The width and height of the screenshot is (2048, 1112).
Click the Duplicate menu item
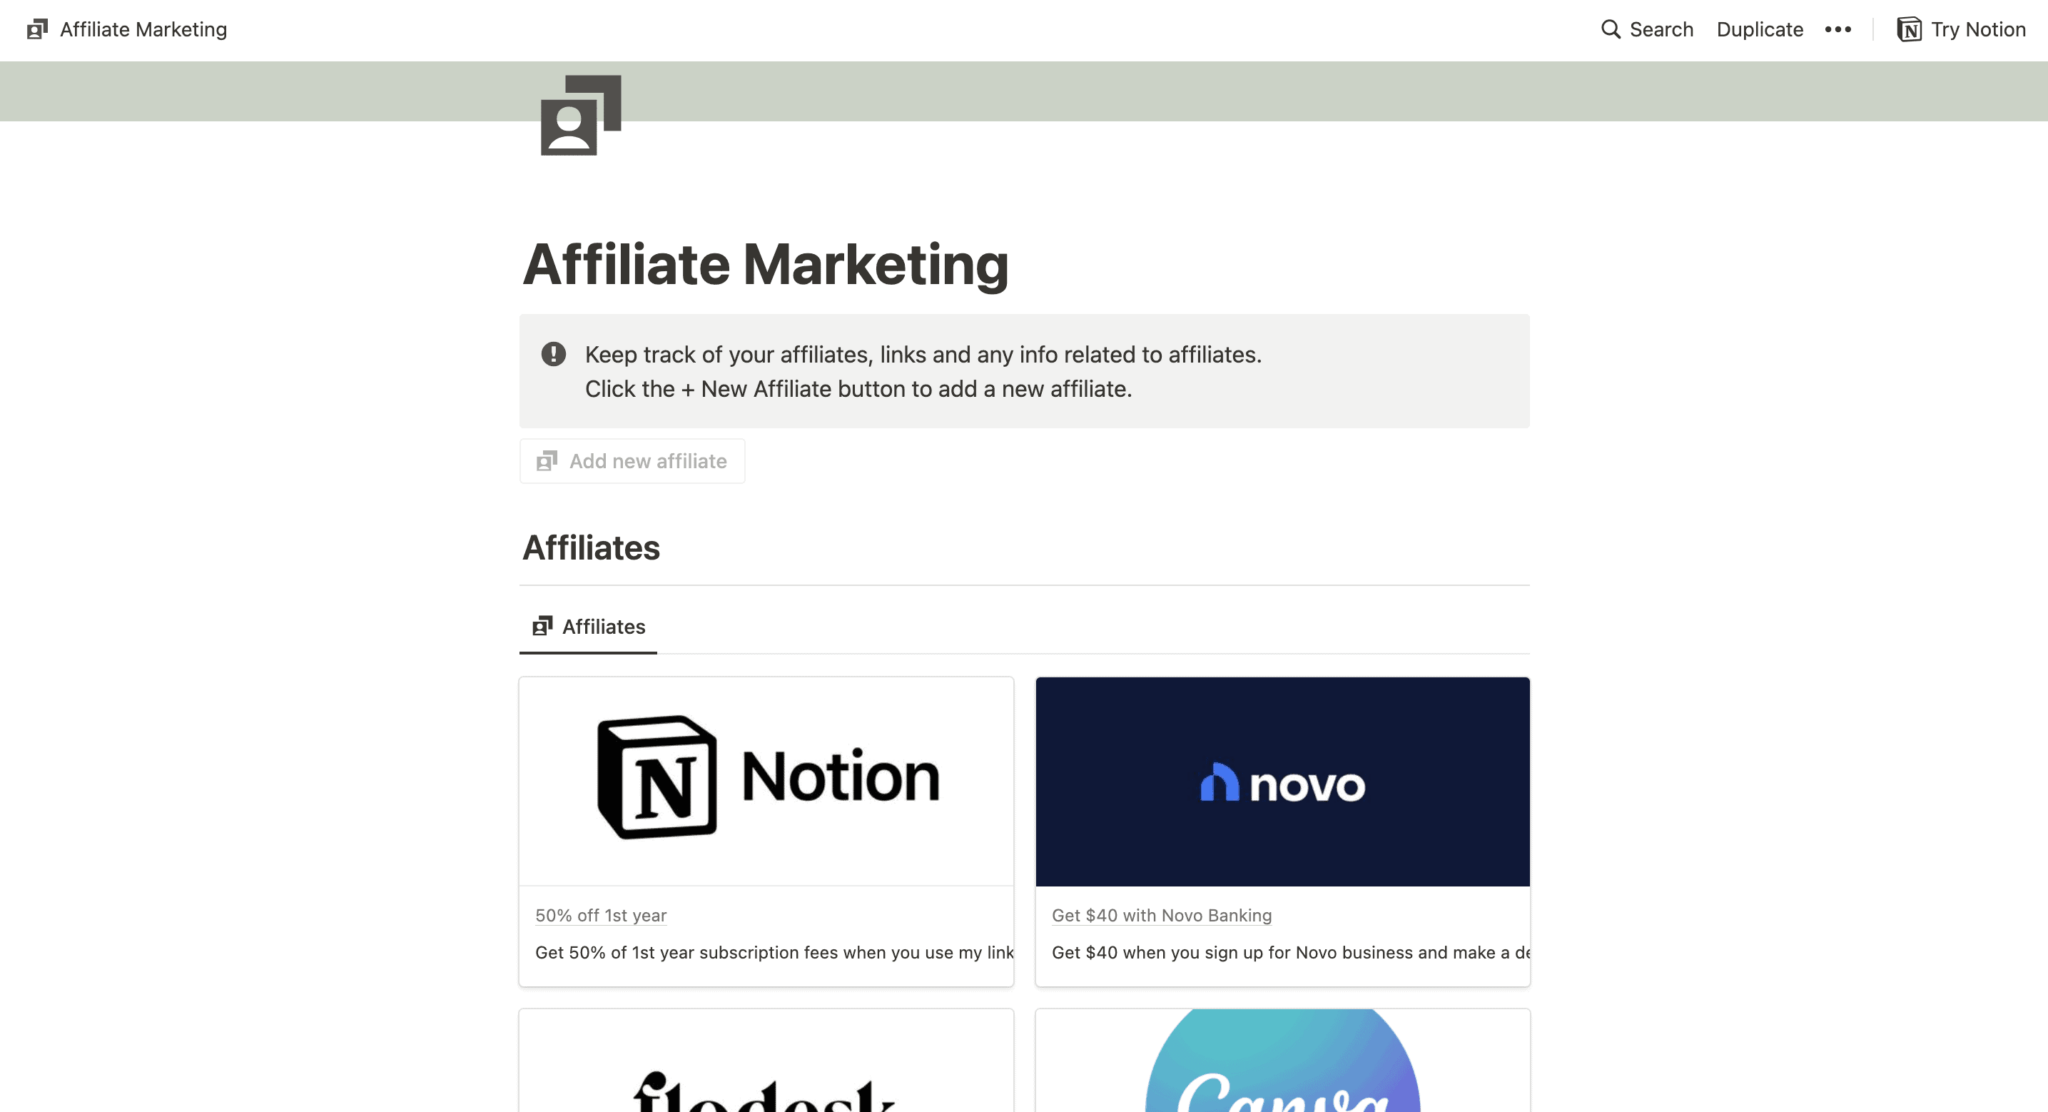[1761, 27]
